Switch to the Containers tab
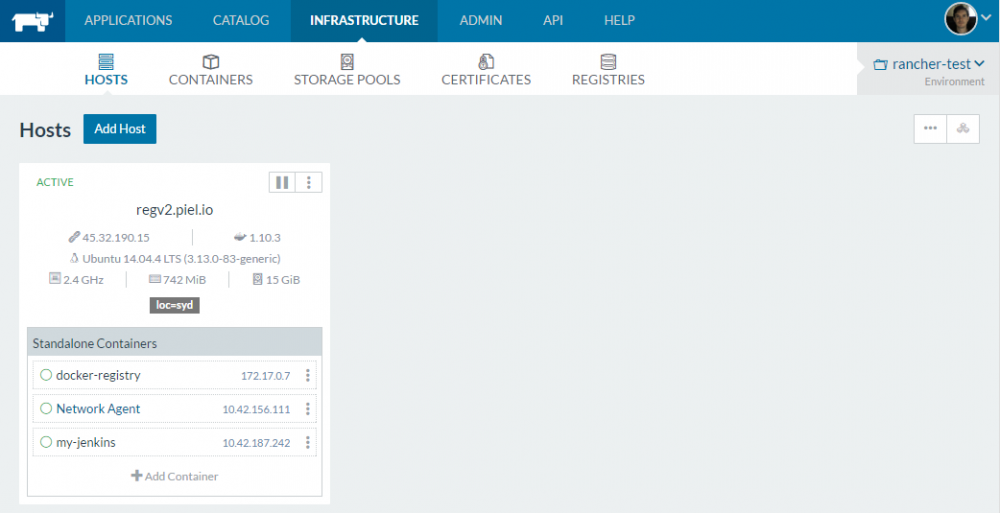The image size is (1000, 513). tap(210, 70)
